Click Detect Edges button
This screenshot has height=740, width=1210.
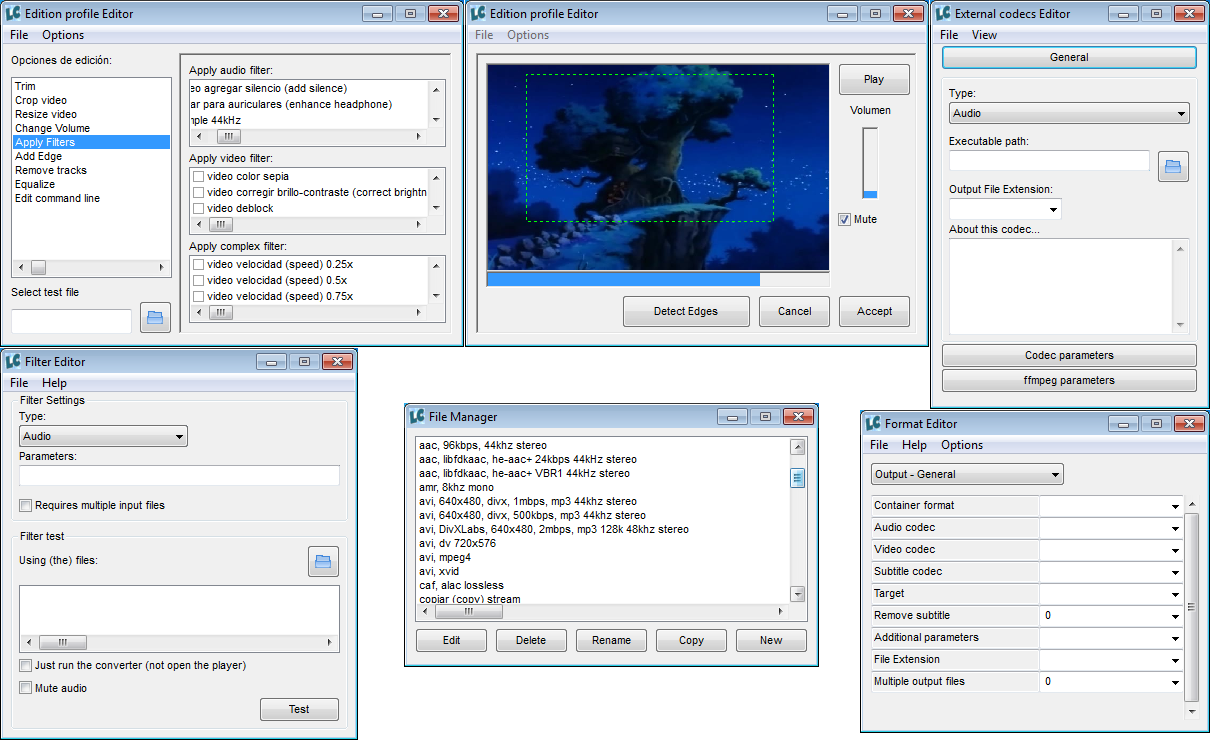click(686, 311)
